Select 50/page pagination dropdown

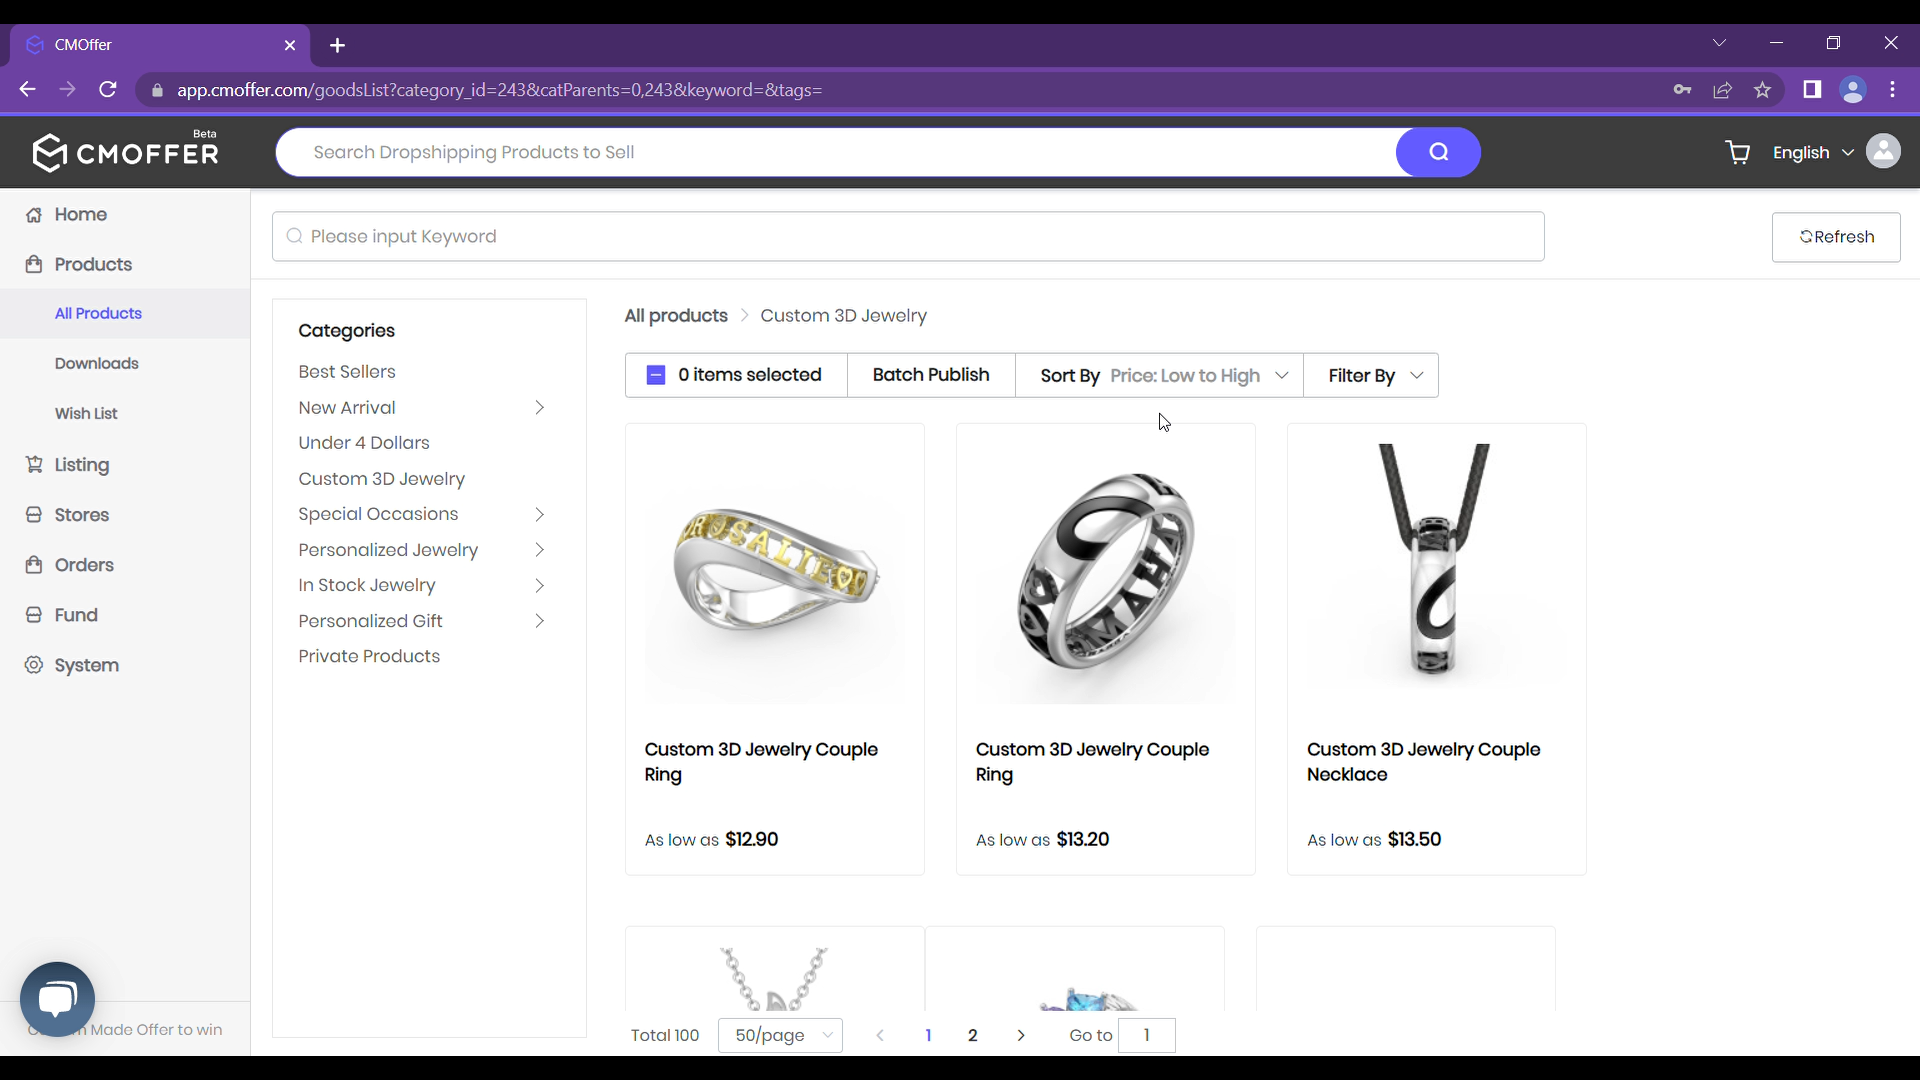tap(781, 1034)
